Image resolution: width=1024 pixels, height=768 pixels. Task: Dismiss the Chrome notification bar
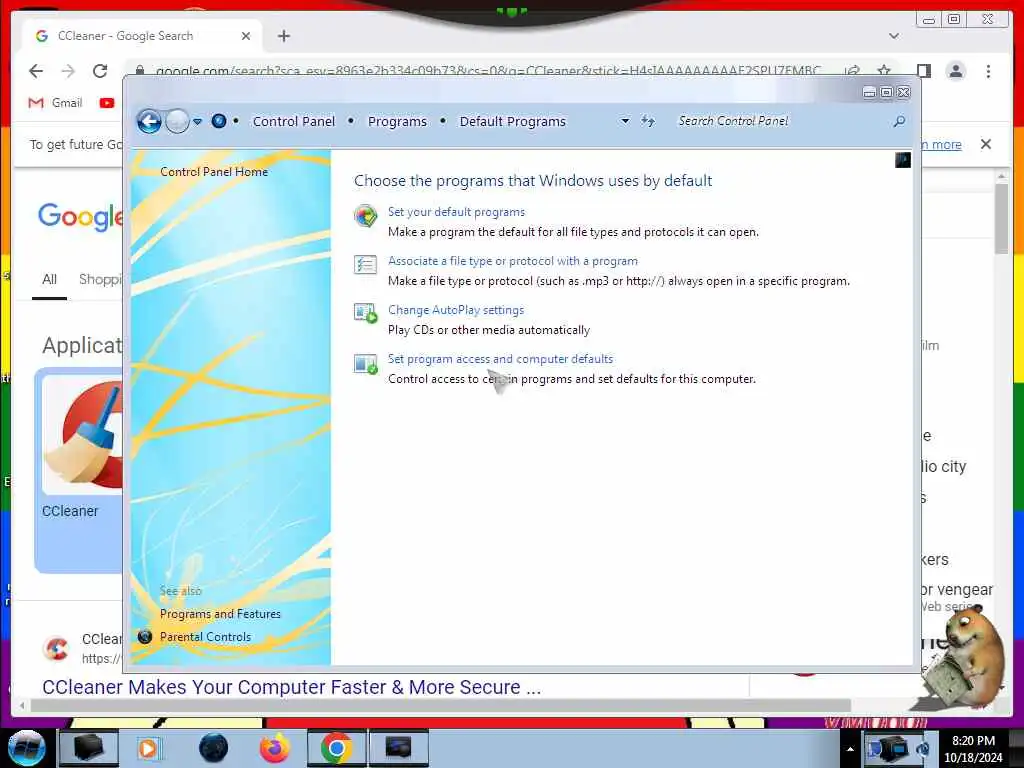pyautogui.click(x=986, y=144)
